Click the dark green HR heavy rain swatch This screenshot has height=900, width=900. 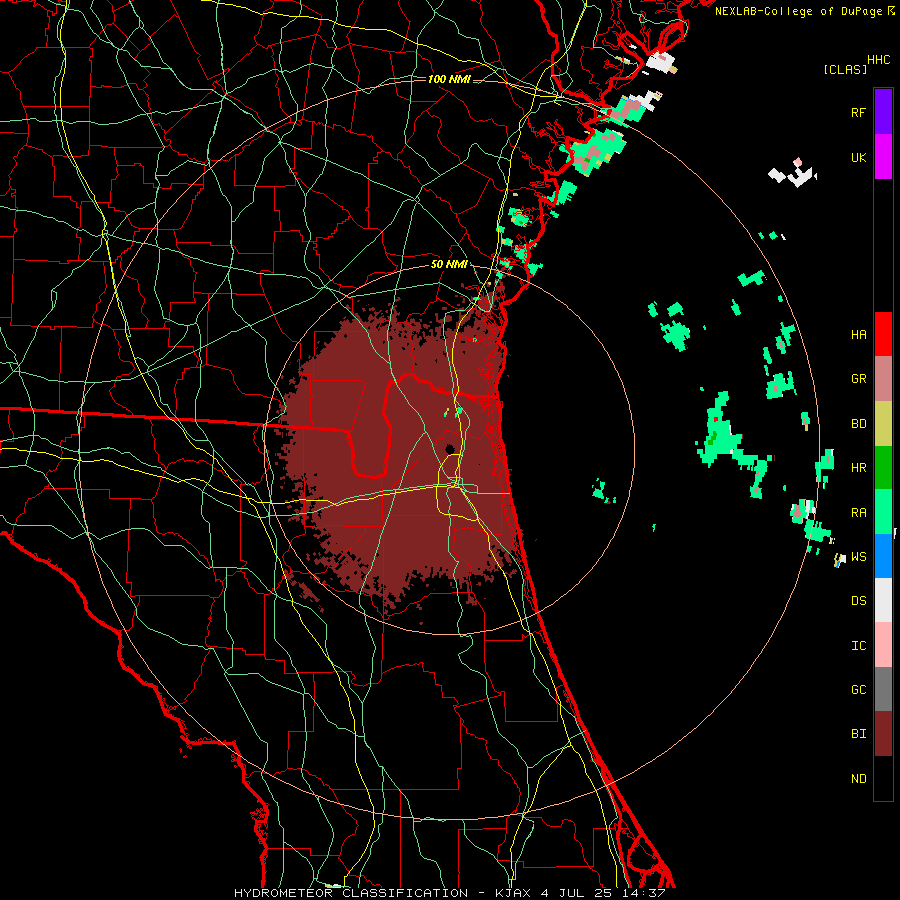point(883,468)
